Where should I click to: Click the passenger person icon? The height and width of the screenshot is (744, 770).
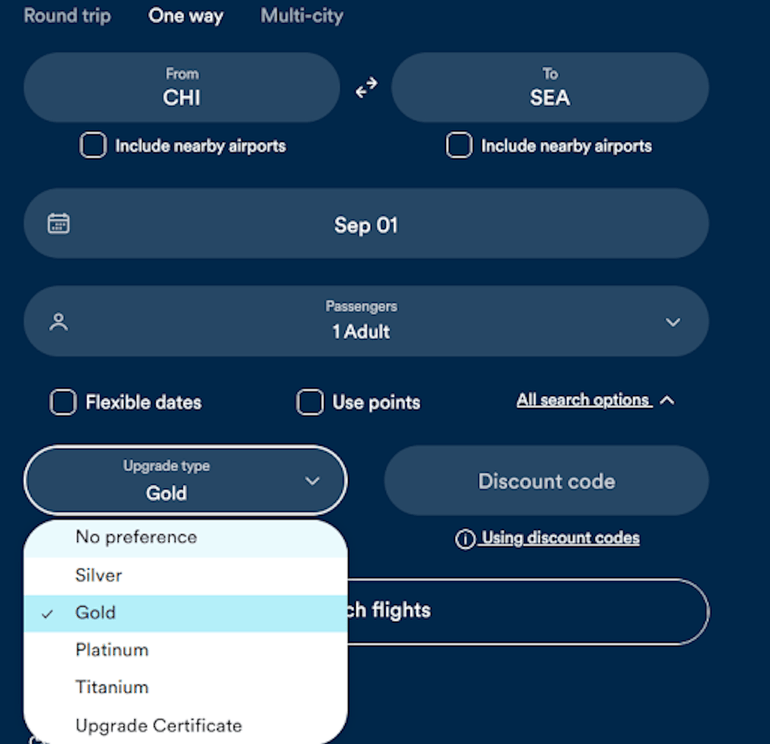pyautogui.click(x=59, y=322)
